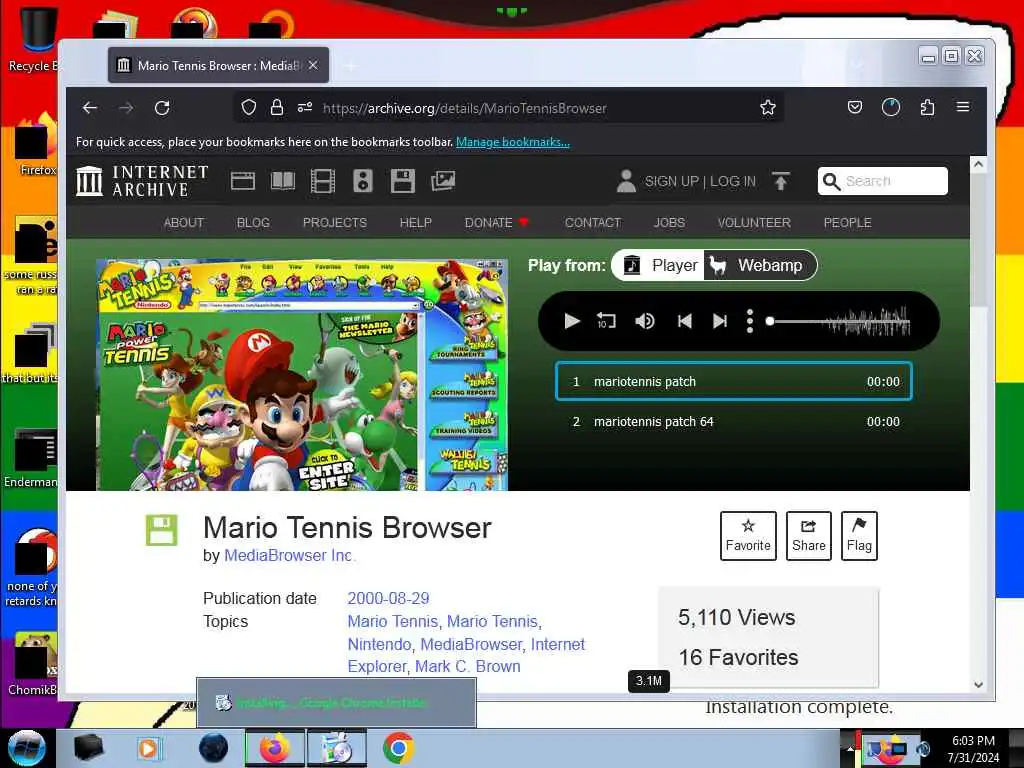Open the JOBS menu item

click(x=669, y=223)
